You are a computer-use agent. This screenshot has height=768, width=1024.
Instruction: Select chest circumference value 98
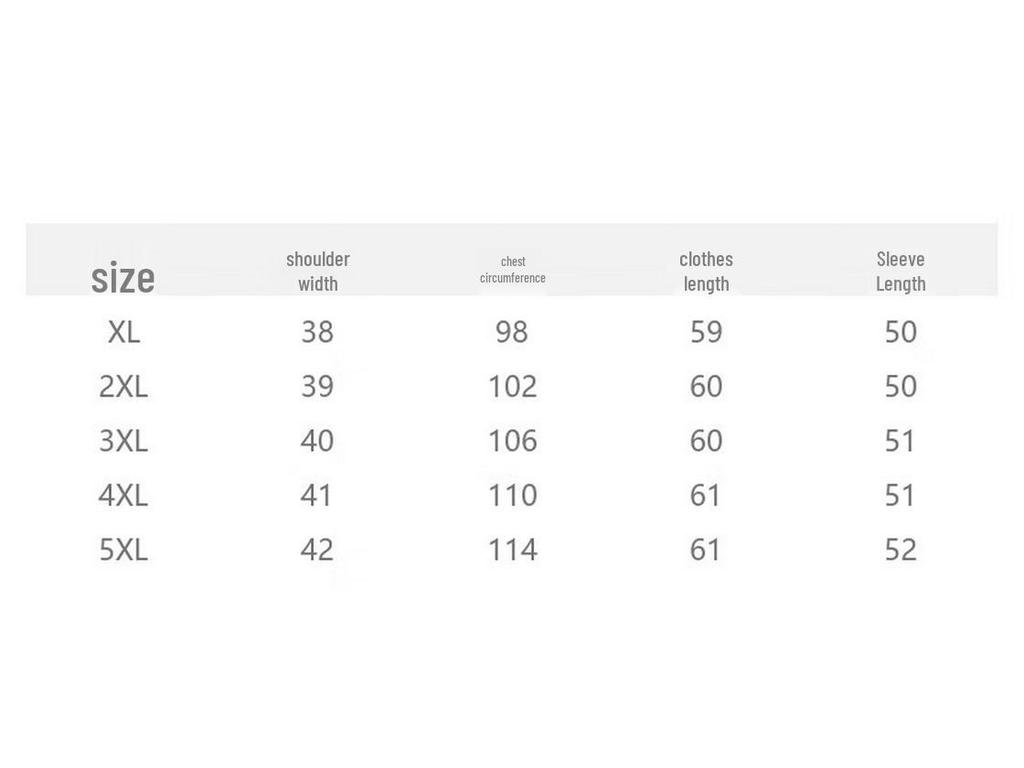[512, 332]
